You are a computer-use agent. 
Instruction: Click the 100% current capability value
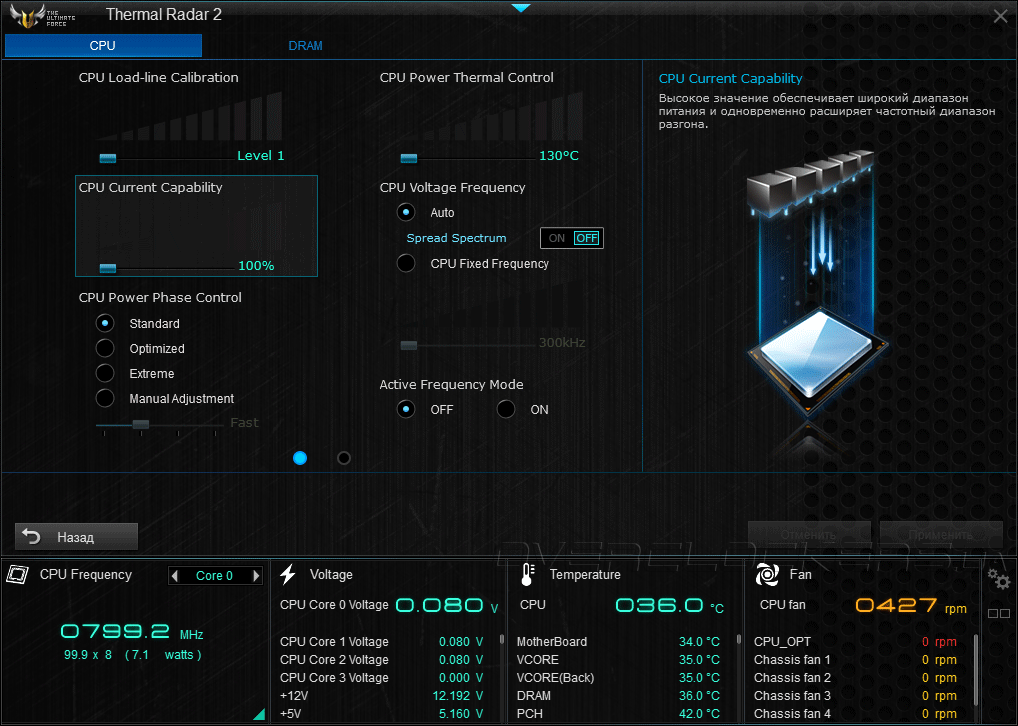(256, 266)
